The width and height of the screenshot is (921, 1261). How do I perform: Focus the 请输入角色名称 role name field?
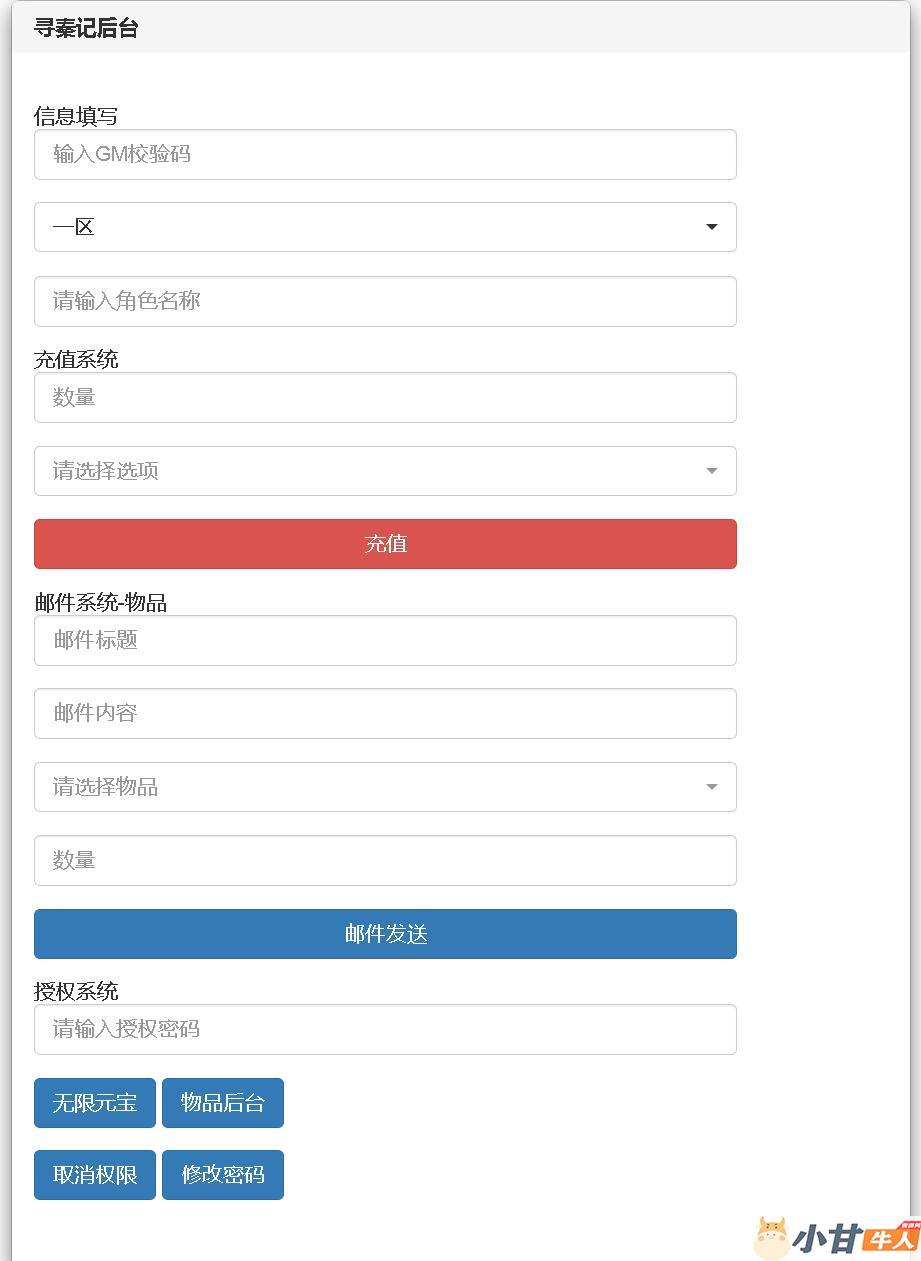385,301
